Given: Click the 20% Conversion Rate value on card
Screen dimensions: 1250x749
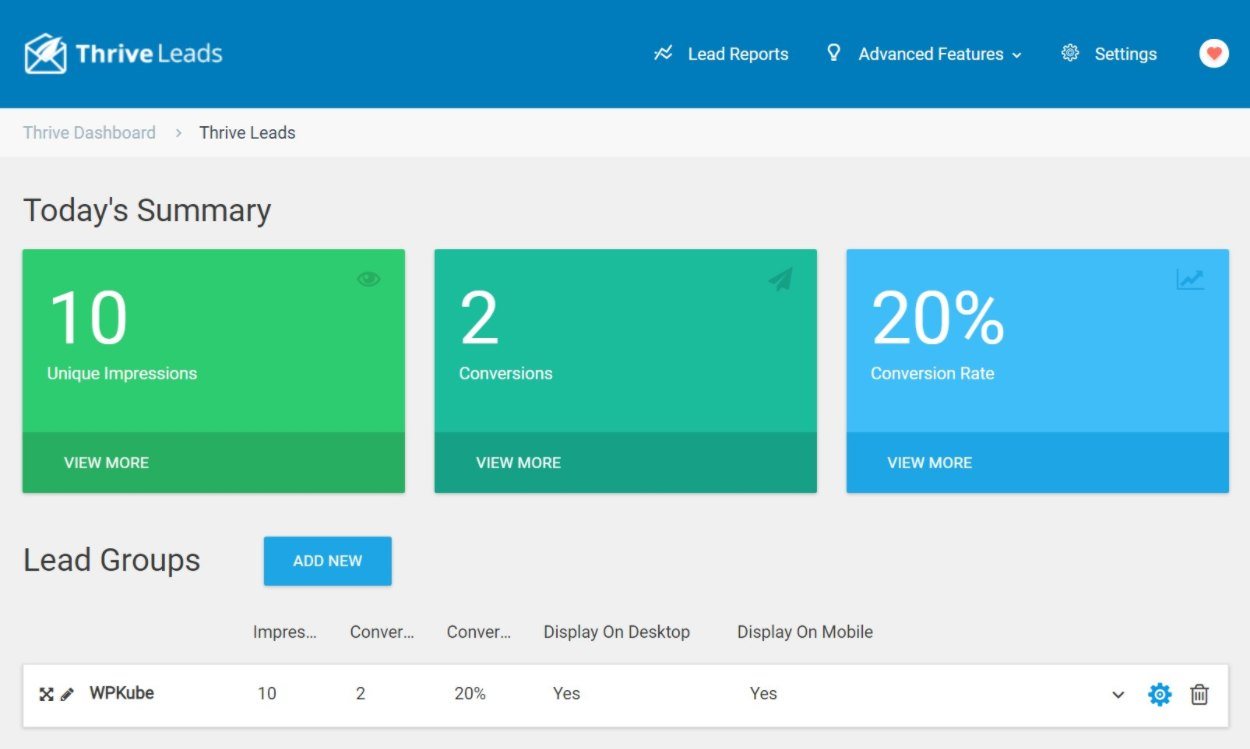Looking at the screenshot, I should [938, 319].
